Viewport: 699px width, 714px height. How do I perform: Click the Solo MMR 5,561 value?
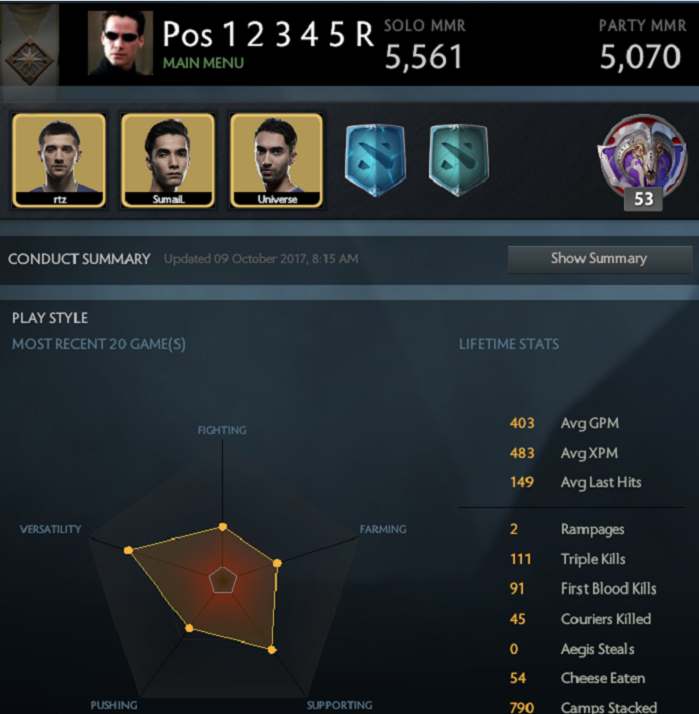click(x=423, y=57)
